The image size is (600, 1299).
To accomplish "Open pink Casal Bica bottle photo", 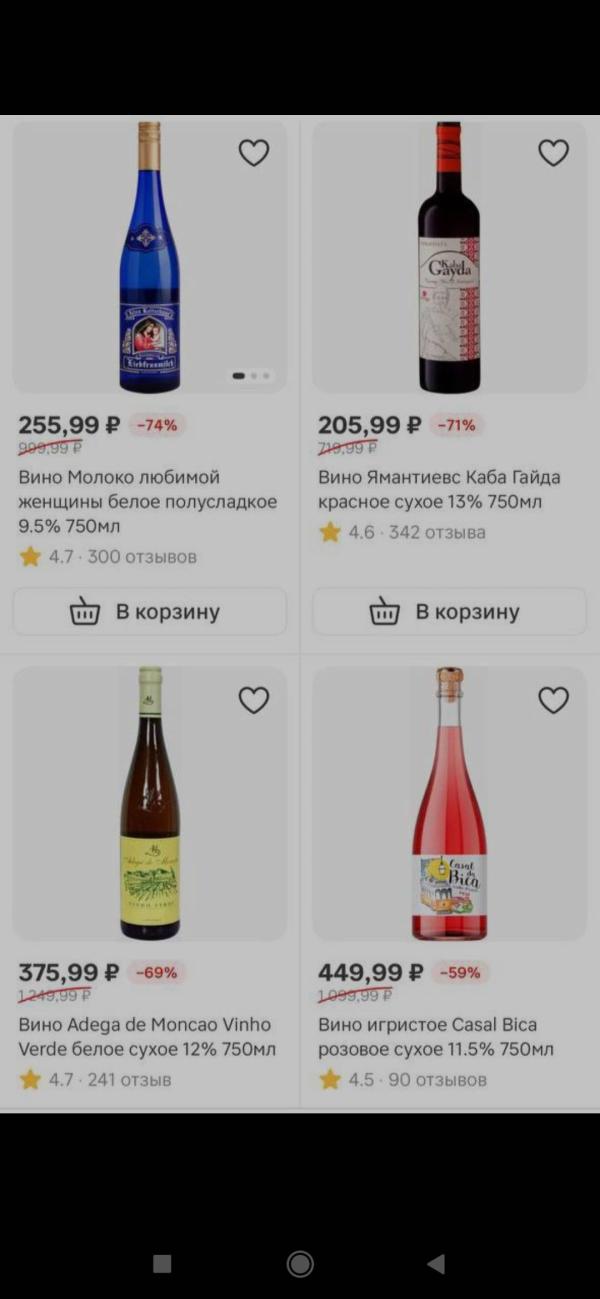I will 449,803.
